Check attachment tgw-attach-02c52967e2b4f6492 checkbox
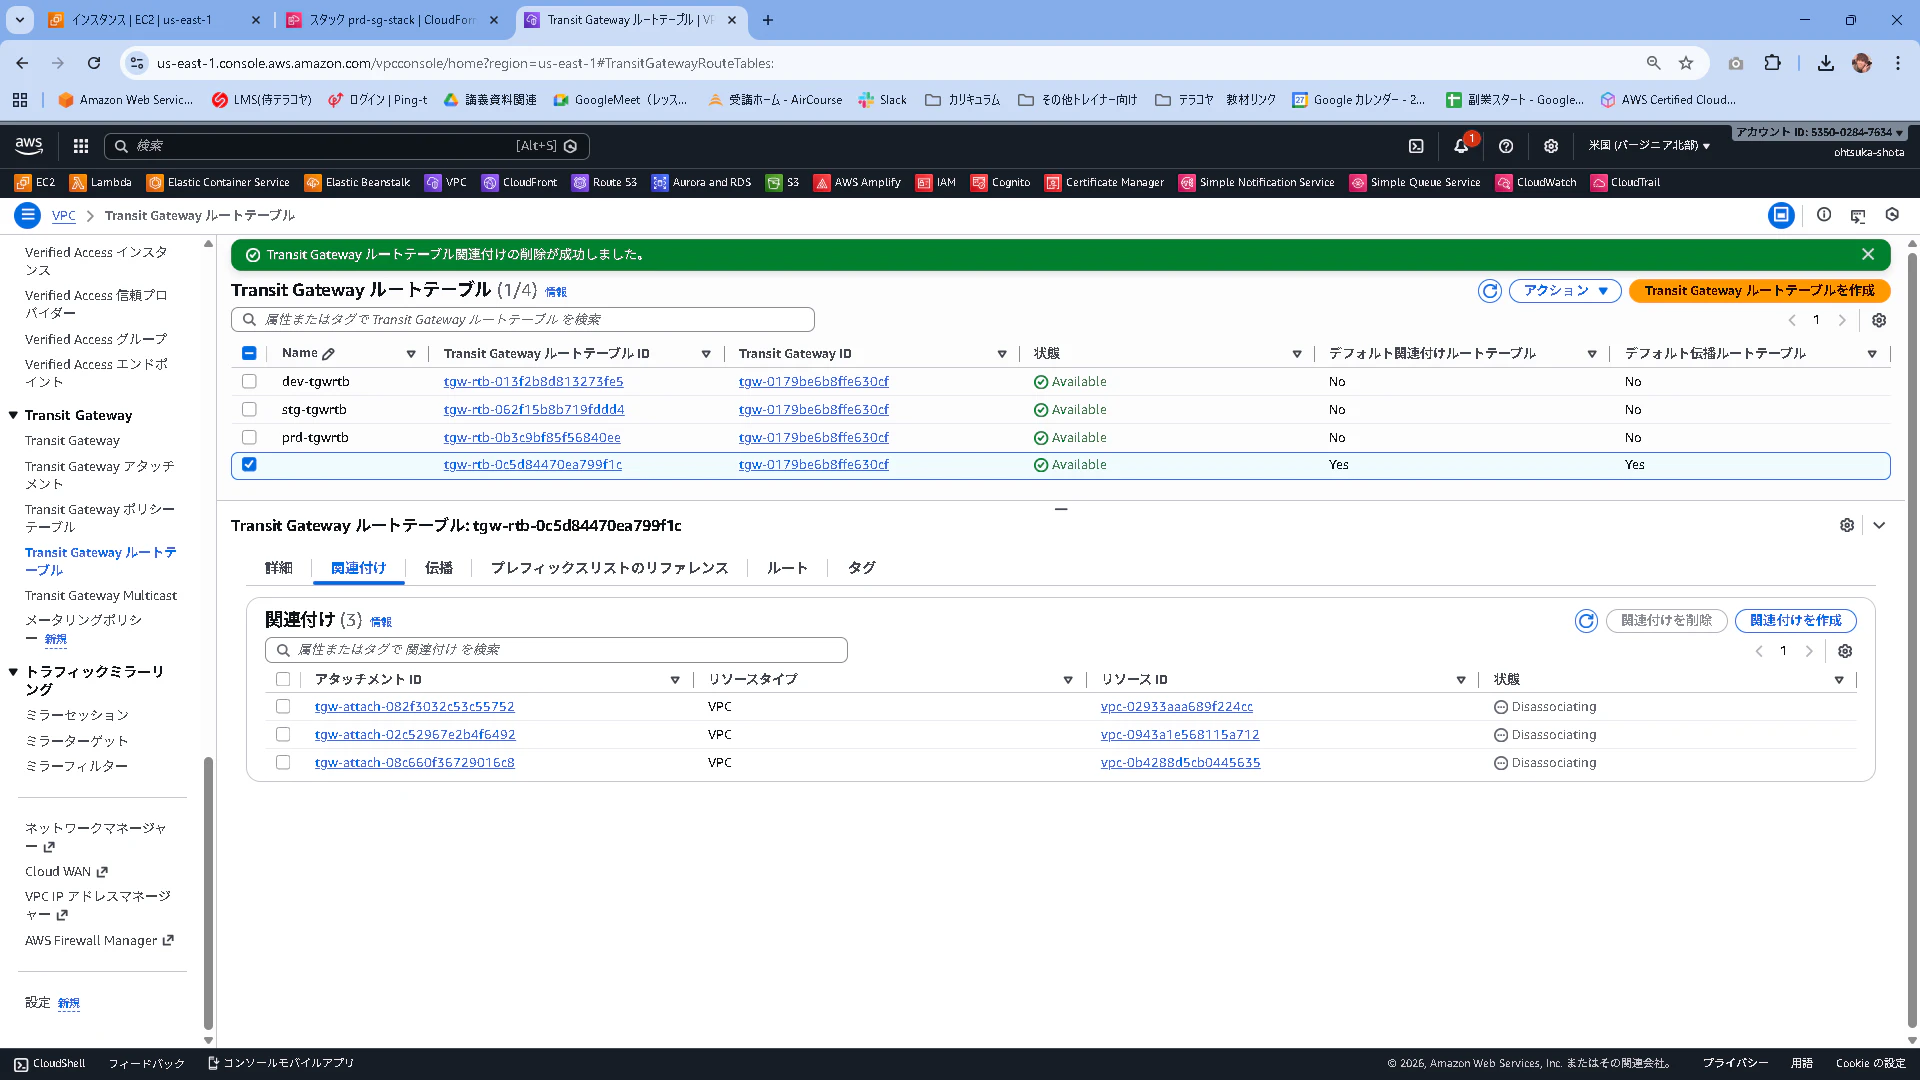Image resolution: width=1920 pixels, height=1080 pixels. pos(283,734)
